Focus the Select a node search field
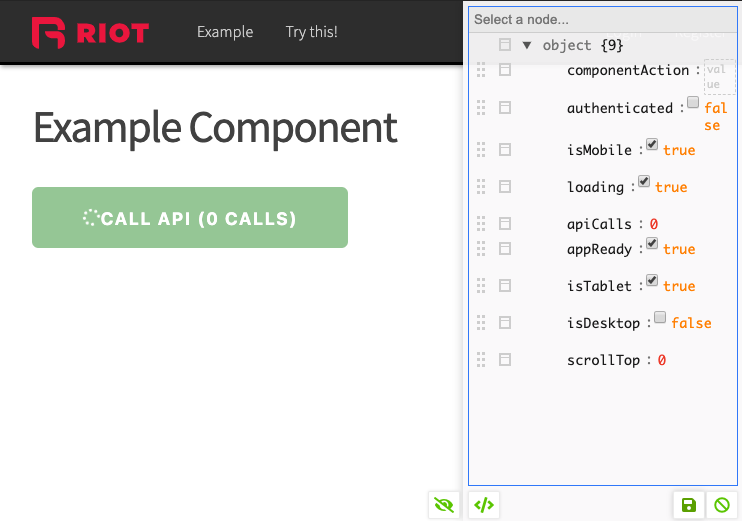Screen dimensions: 742x521 pos(603,19)
